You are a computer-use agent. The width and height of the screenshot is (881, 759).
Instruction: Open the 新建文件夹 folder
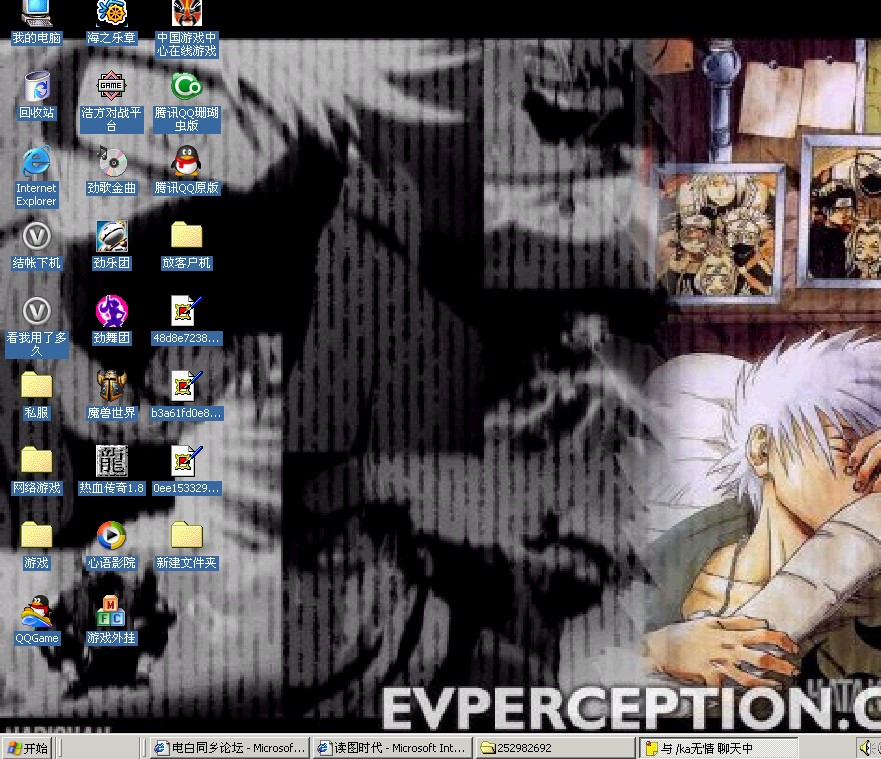point(186,536)
